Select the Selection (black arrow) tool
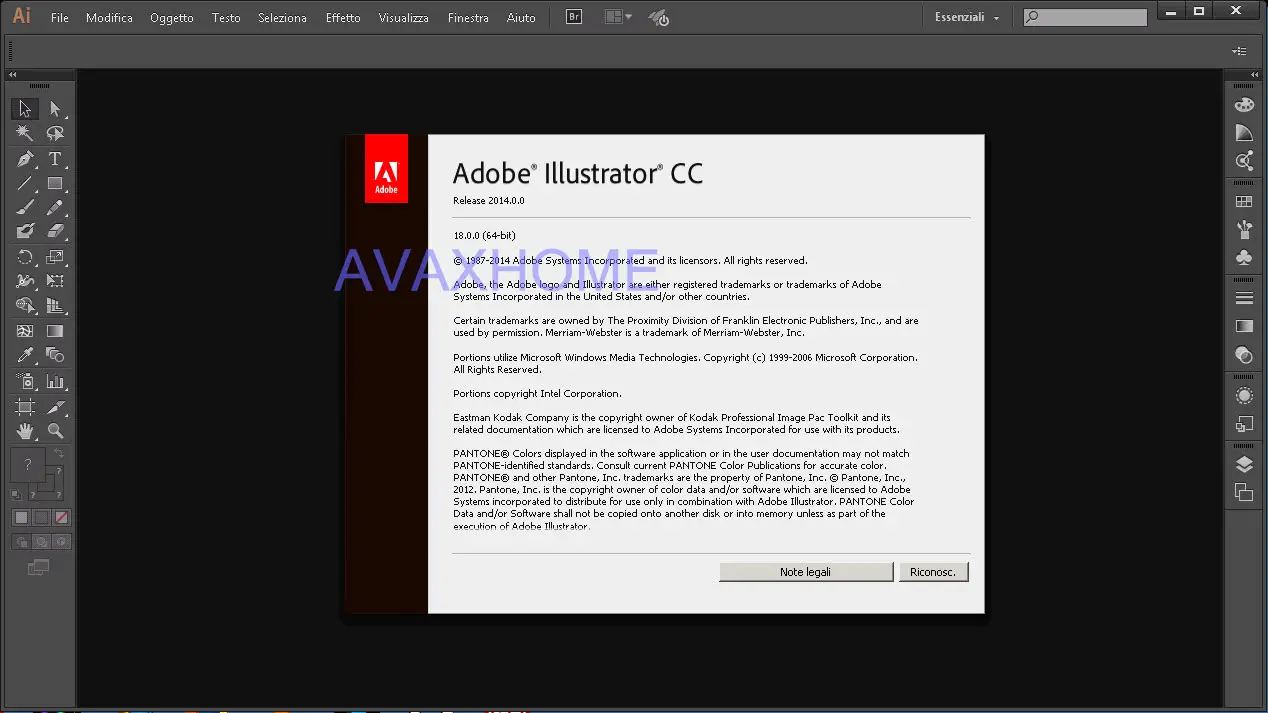This screenshot has height=713, width=1268. point(25,109)
